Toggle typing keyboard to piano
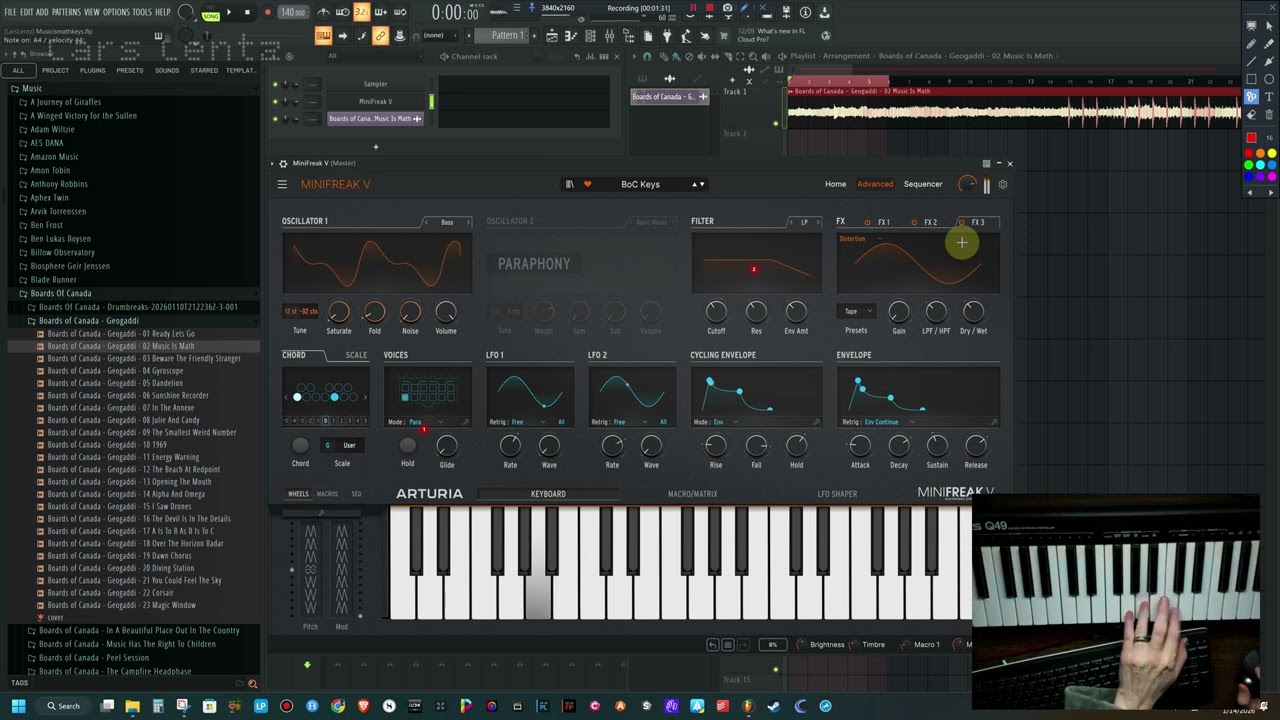 (x=323, y=36)
